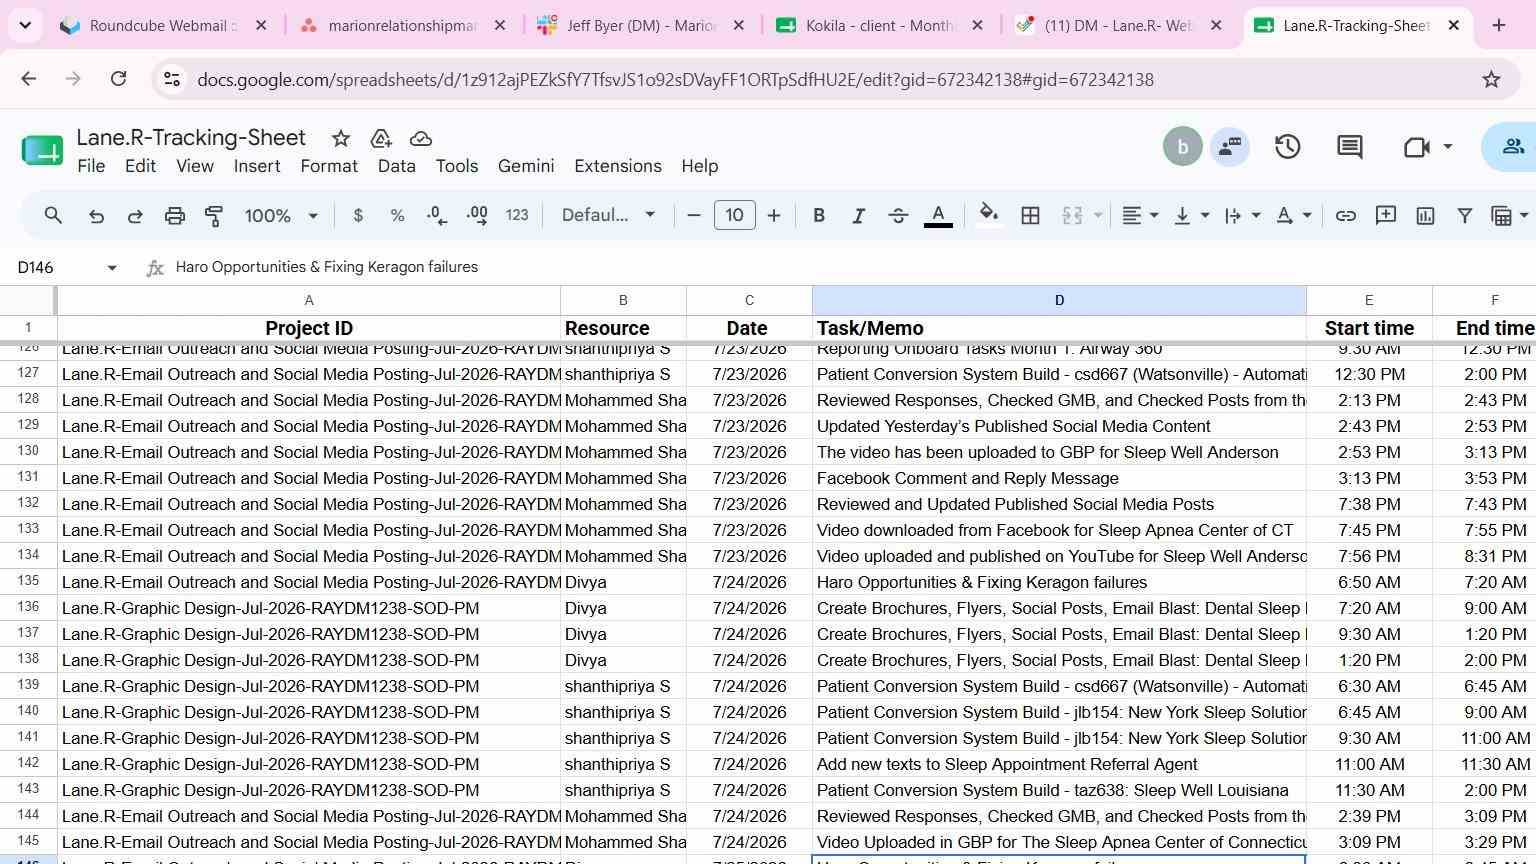Click the print icon
The height and width of the screenshot is (864, 1536).
click(x=175, y=215)
